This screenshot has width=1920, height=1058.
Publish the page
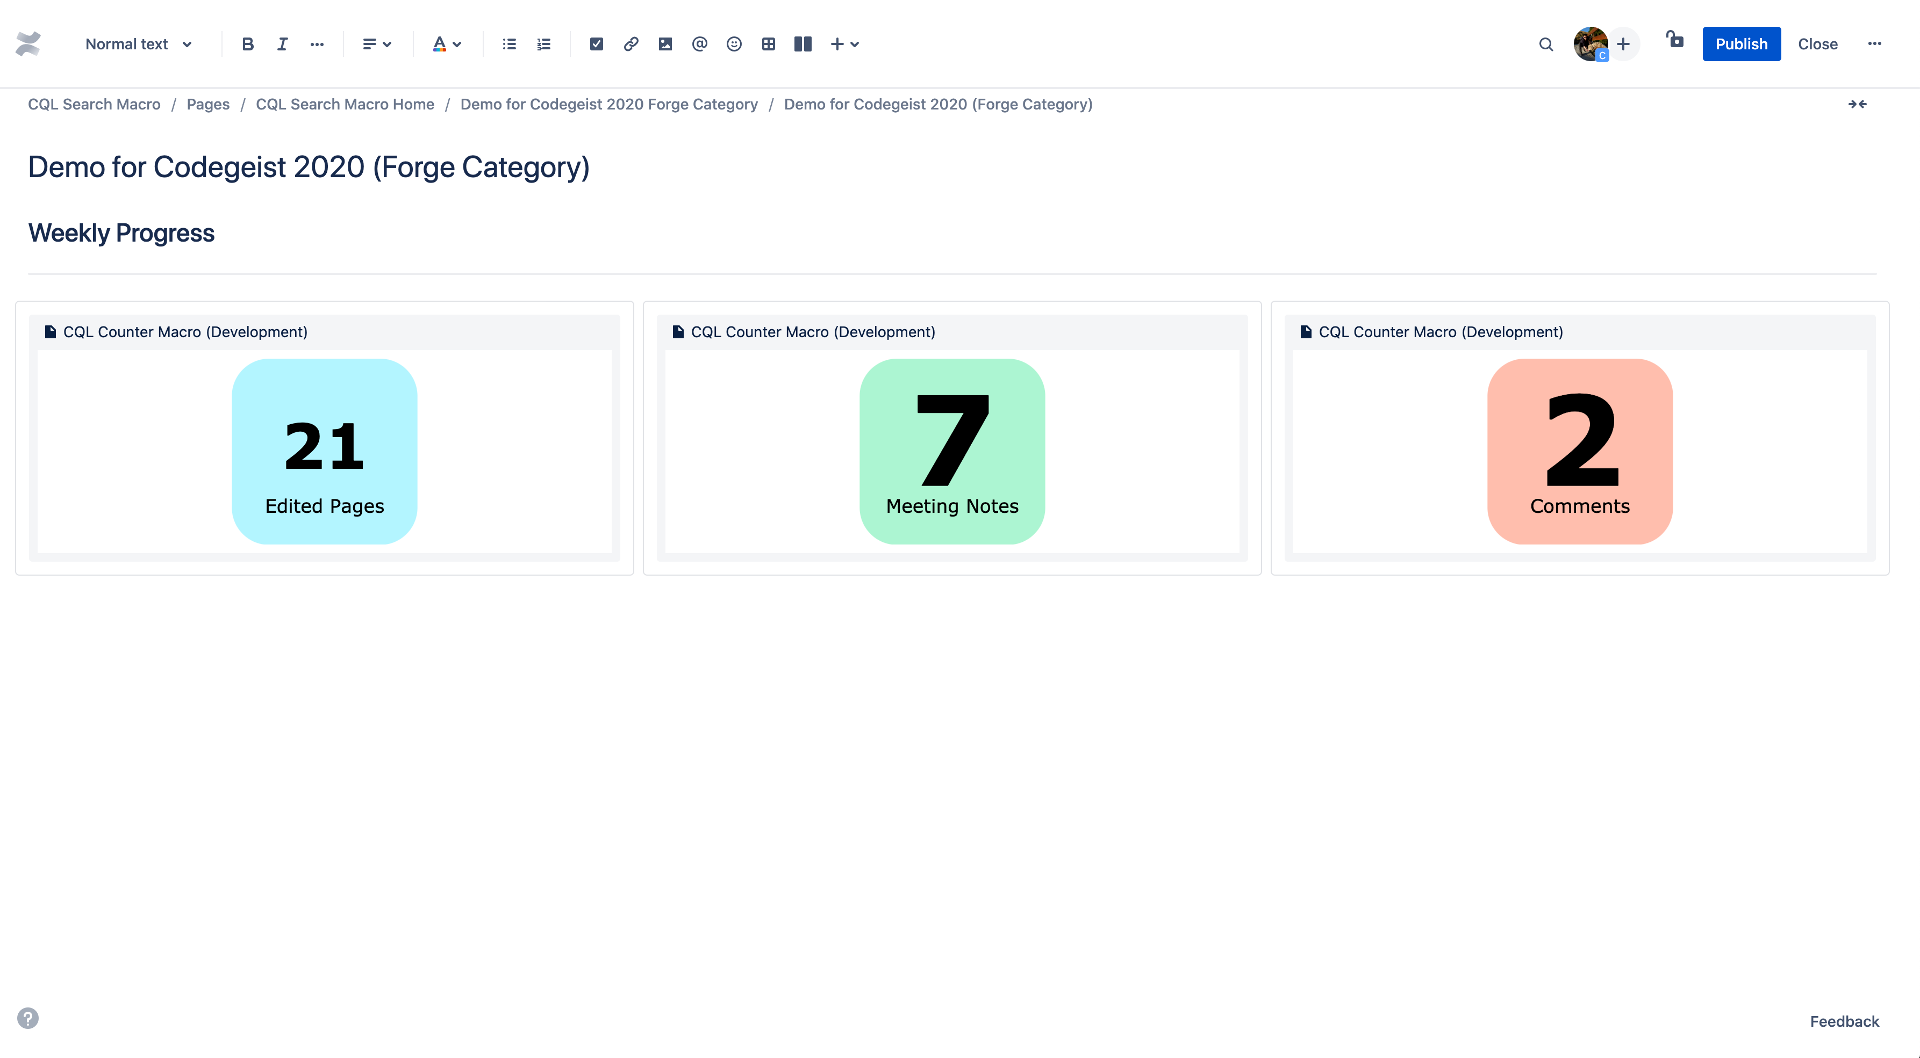tap(1741, 44)
